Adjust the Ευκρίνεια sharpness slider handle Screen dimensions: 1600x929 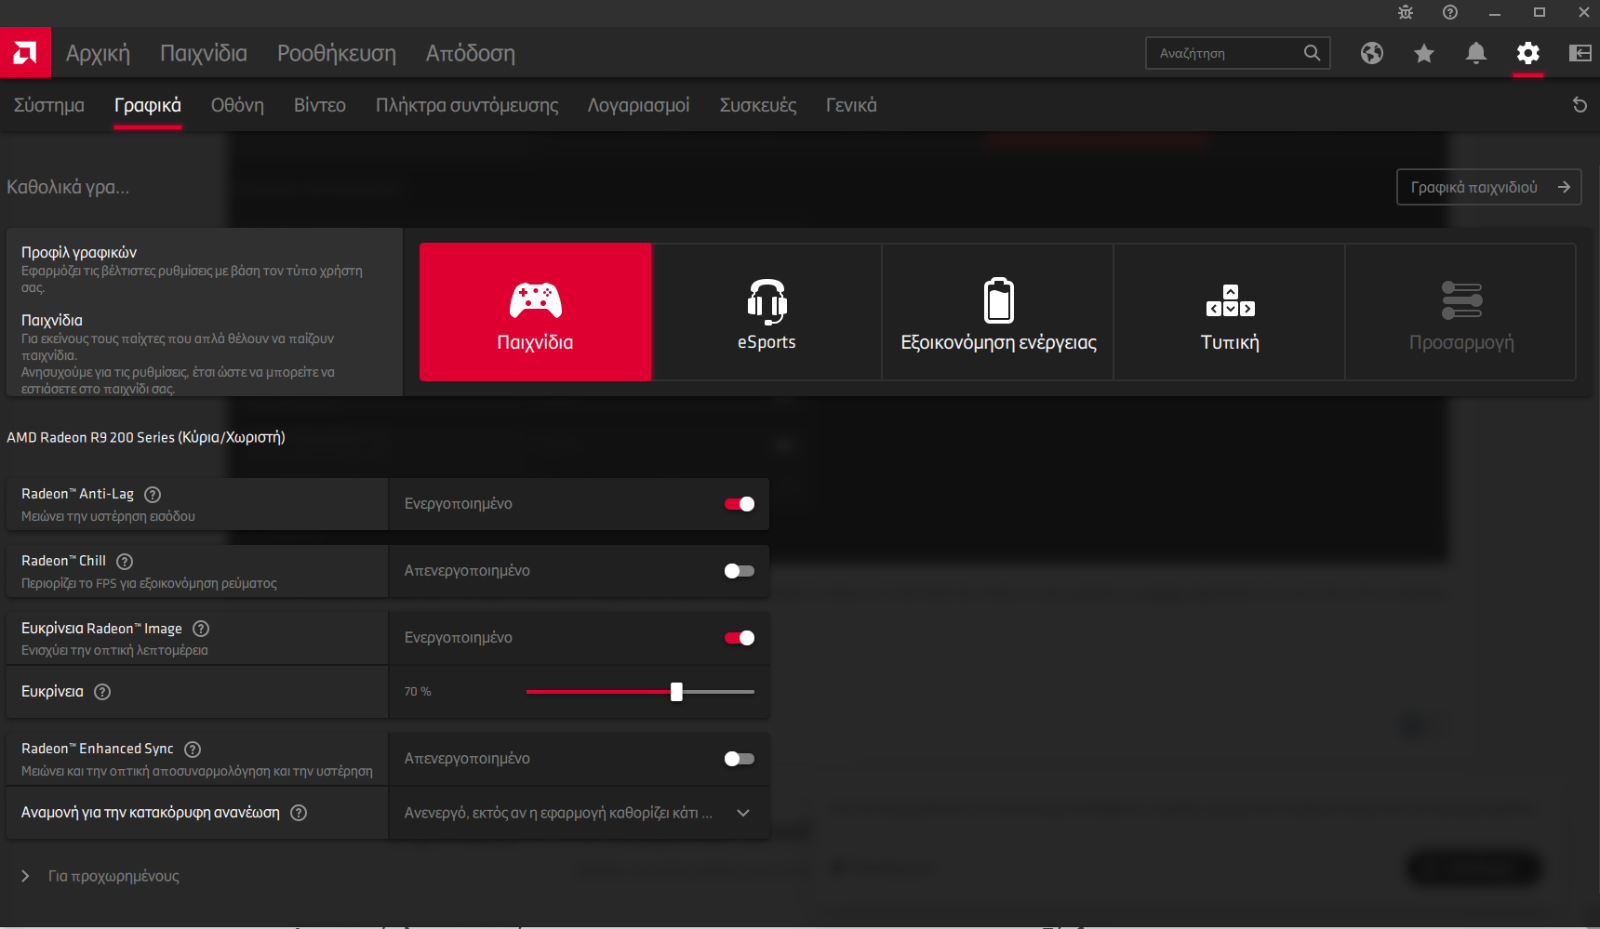(677, 691)
